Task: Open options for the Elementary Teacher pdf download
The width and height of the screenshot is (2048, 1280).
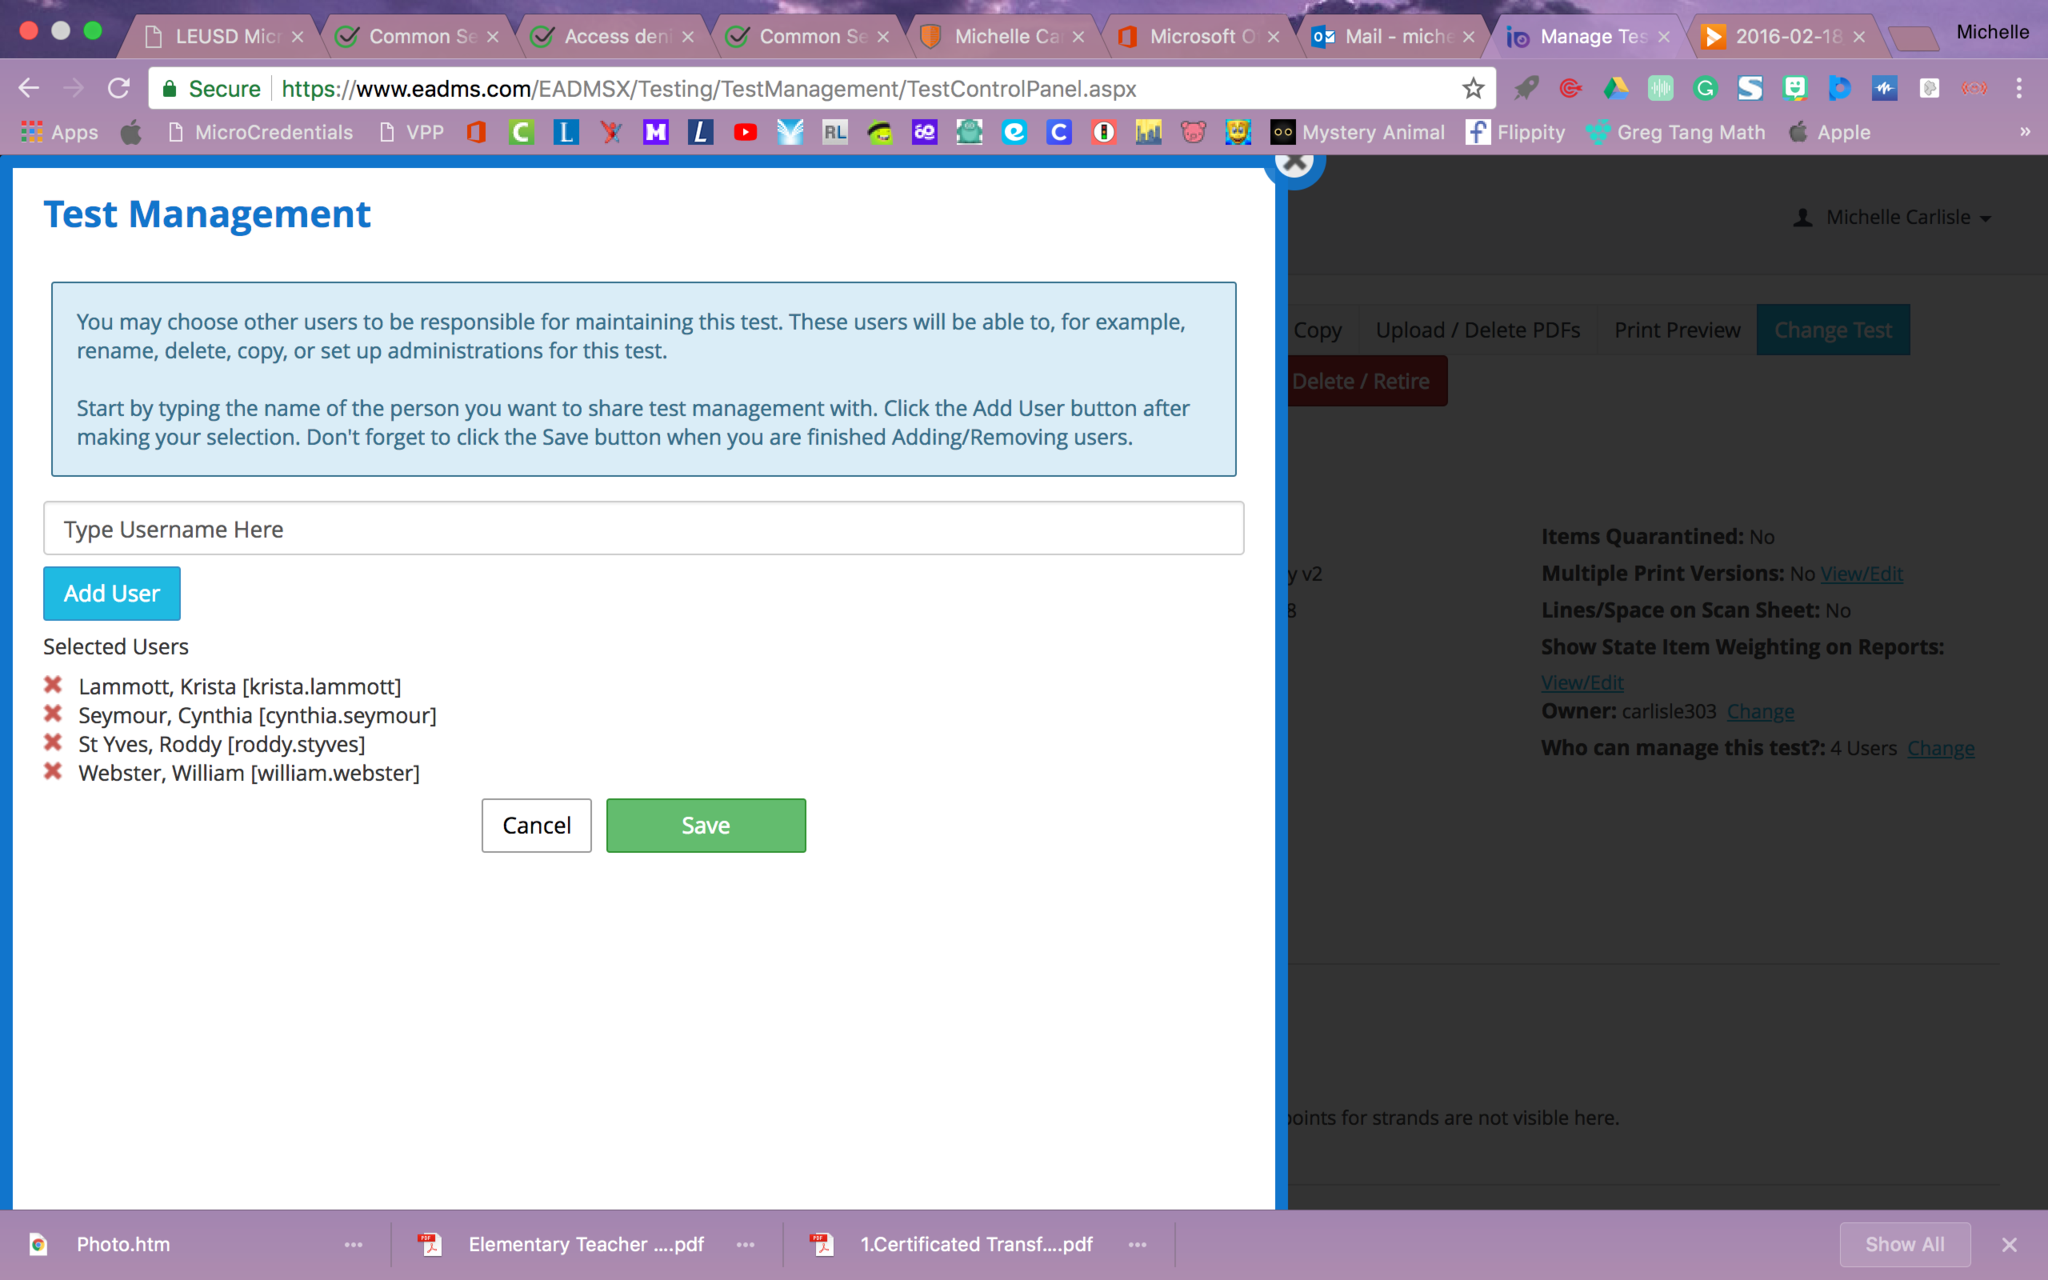Action: (745, 1245)
